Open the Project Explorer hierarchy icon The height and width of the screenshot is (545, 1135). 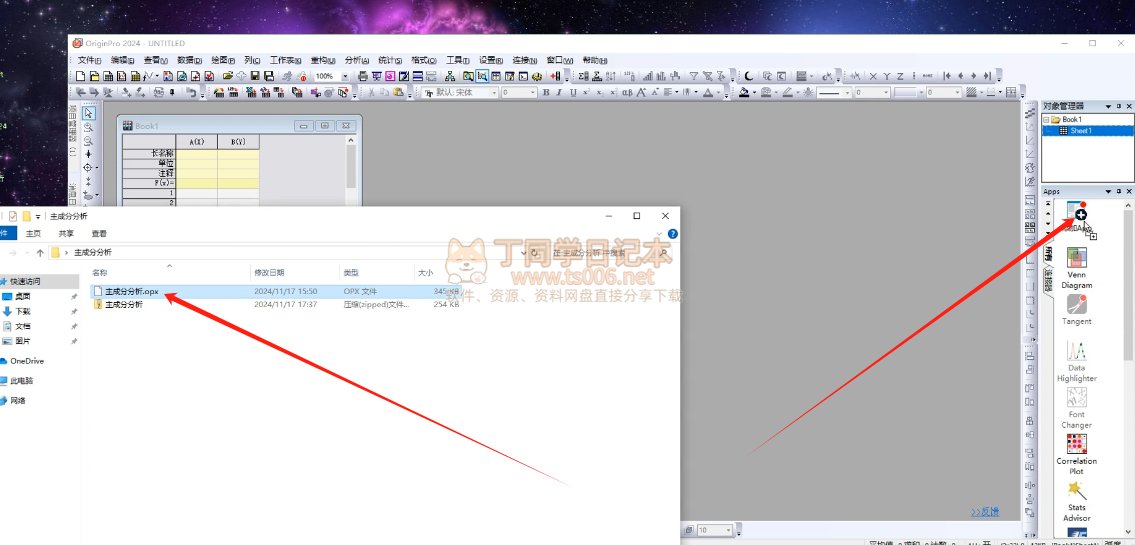(x=450, y=76)
